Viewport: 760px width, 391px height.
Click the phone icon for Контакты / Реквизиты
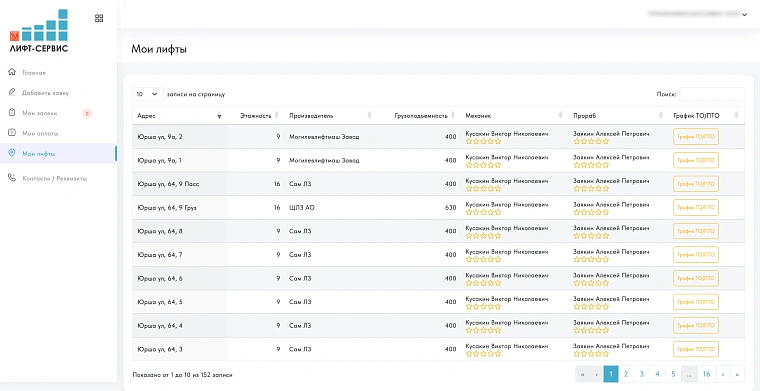pyautogui.click(x=12, y=178)
